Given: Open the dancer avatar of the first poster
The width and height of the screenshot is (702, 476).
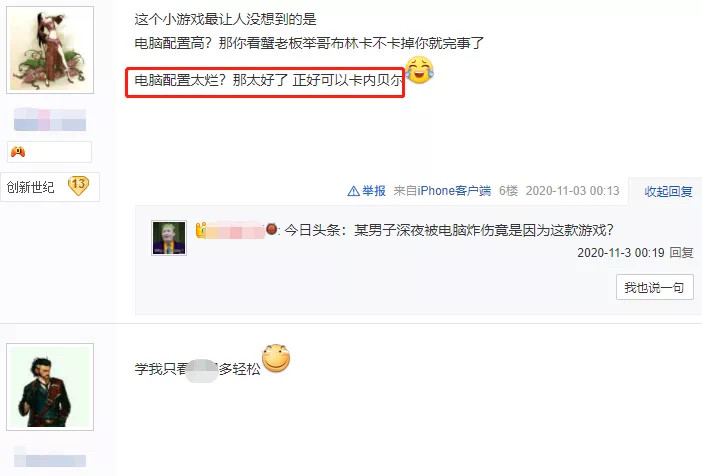Looking at the screenshot, I should click(x=50, y=50).
